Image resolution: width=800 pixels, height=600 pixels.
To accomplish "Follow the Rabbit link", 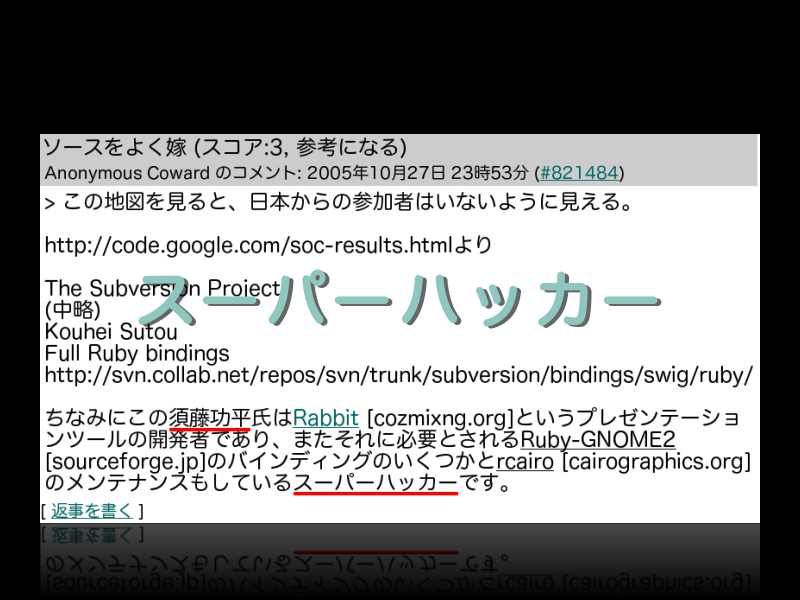I will [326, 418].
